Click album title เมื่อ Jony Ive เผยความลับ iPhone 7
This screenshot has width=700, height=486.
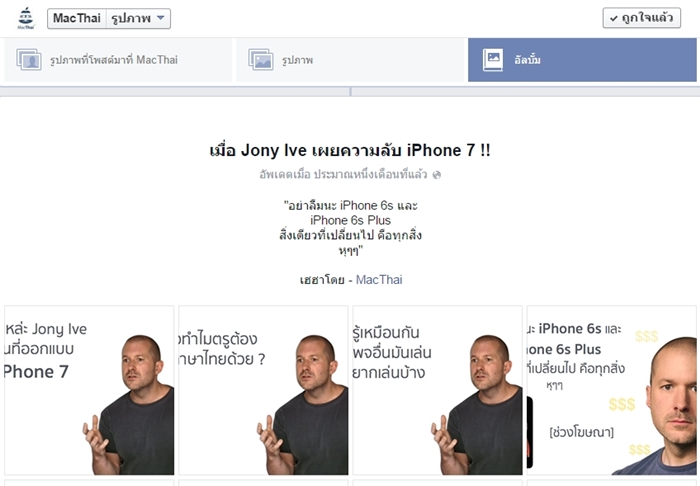click(350, 150)
